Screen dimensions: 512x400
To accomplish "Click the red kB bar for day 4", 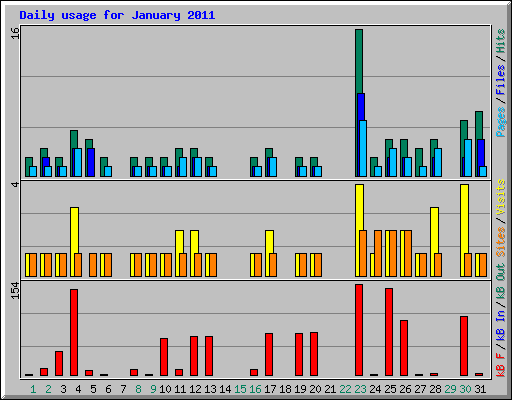I will point(74,333).
